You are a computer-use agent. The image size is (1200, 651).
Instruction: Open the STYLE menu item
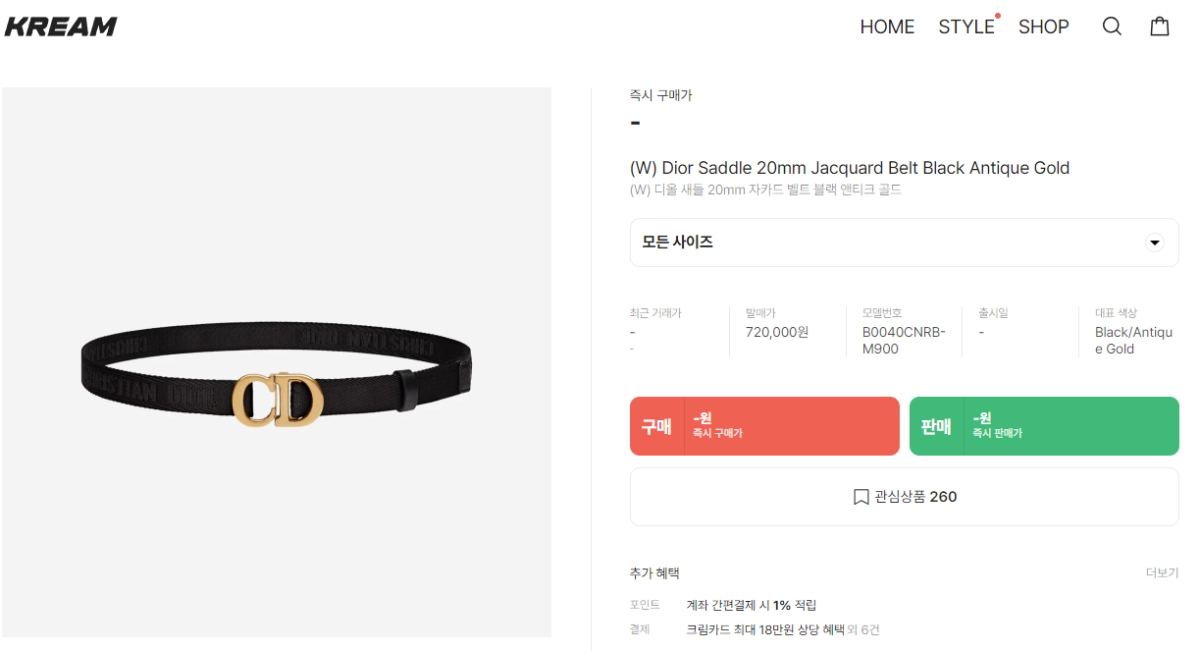click(966, 27)
